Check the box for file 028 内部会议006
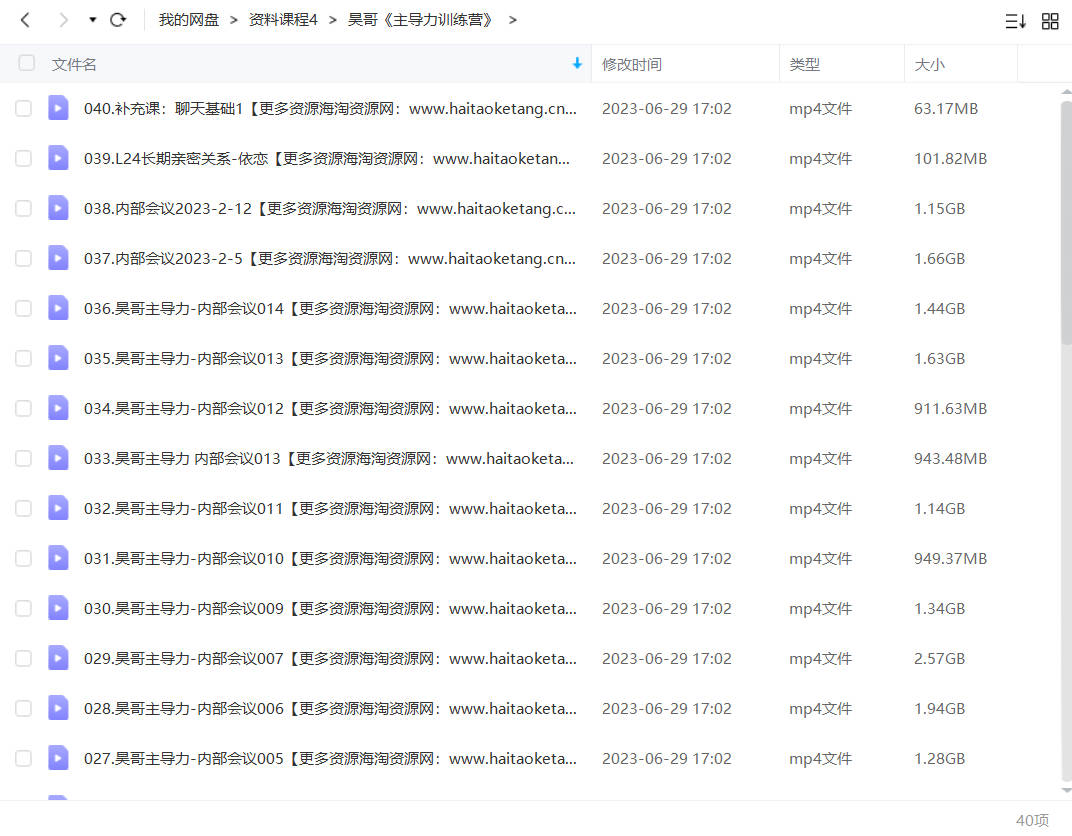The width and height of the screenshot is (1072, 836). 23,708
